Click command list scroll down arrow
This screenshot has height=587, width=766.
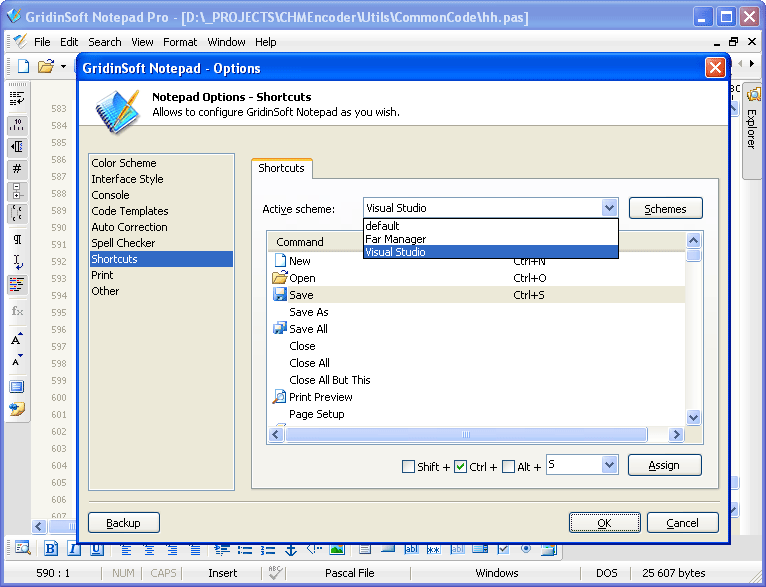point(693,417)
